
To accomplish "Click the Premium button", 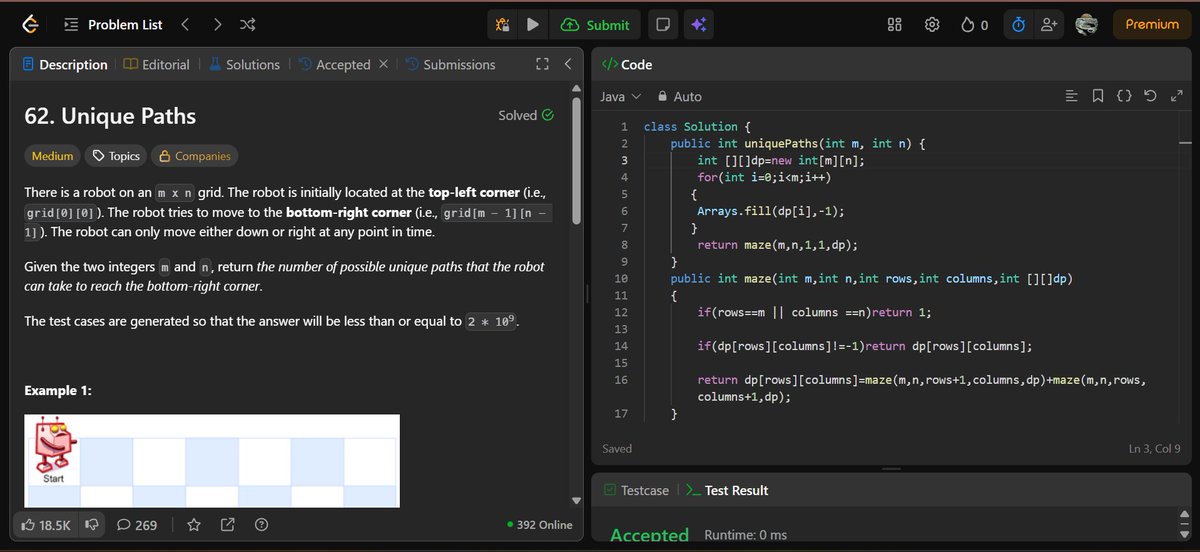I will (1152, 25).
